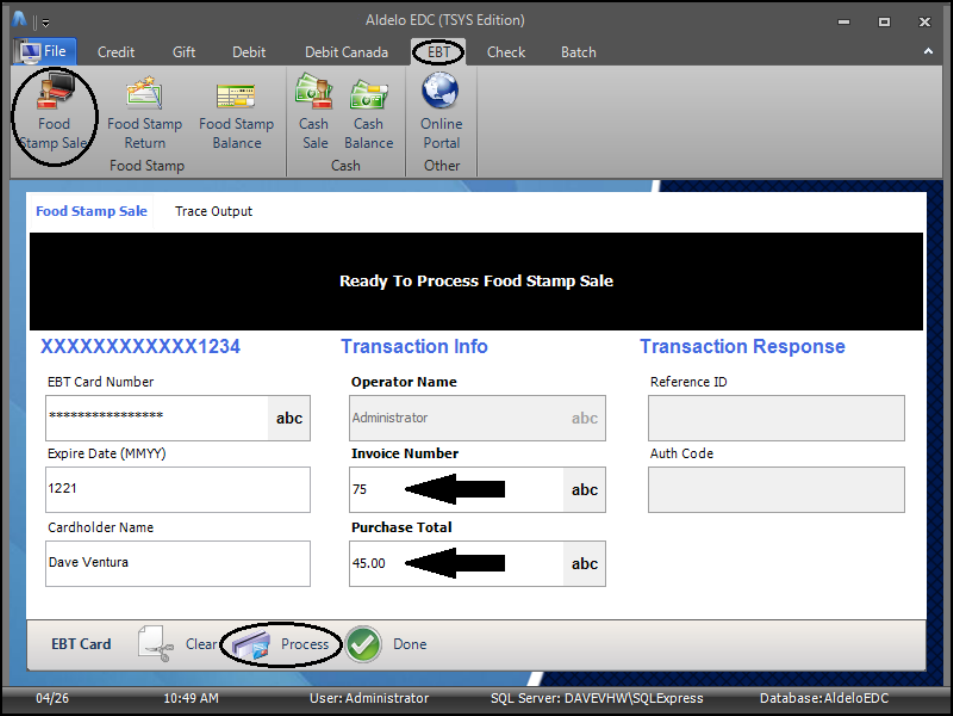Click the Done button label
The image size is (953, 716).
click(410, 644)
